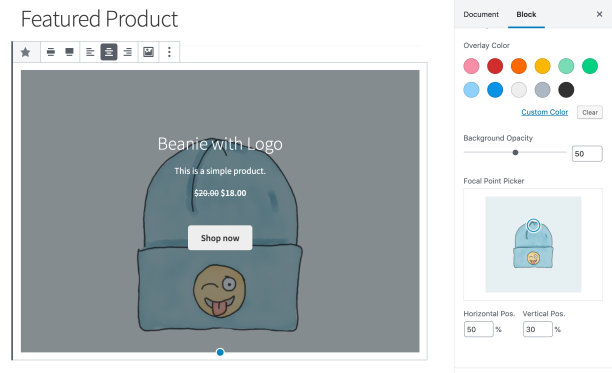Open the Custom Color link

click(x=544, y=112)
